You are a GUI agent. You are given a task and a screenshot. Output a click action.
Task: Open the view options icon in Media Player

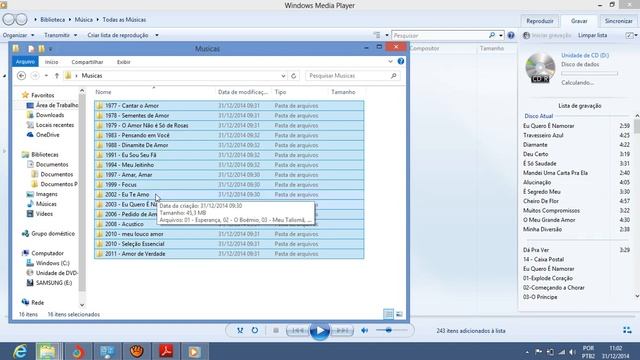pyautogui.click(x=377, y=36)
